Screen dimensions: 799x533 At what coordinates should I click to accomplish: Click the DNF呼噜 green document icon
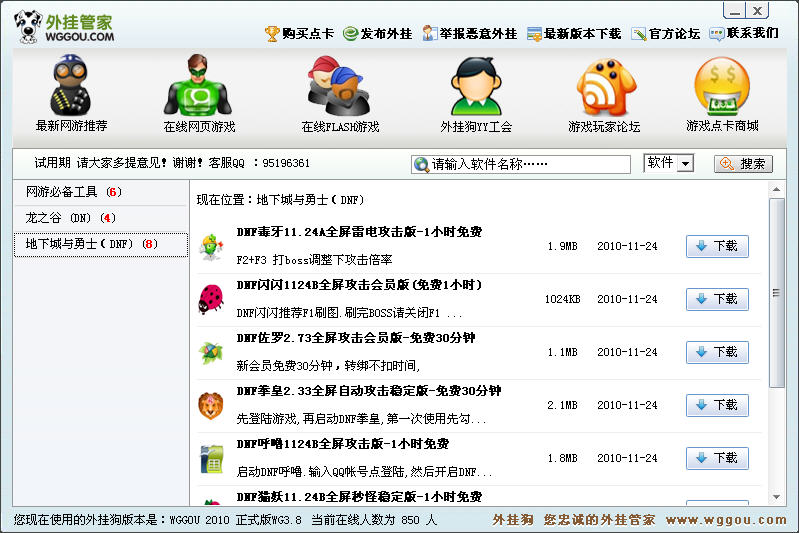click(x=212, y=459)
